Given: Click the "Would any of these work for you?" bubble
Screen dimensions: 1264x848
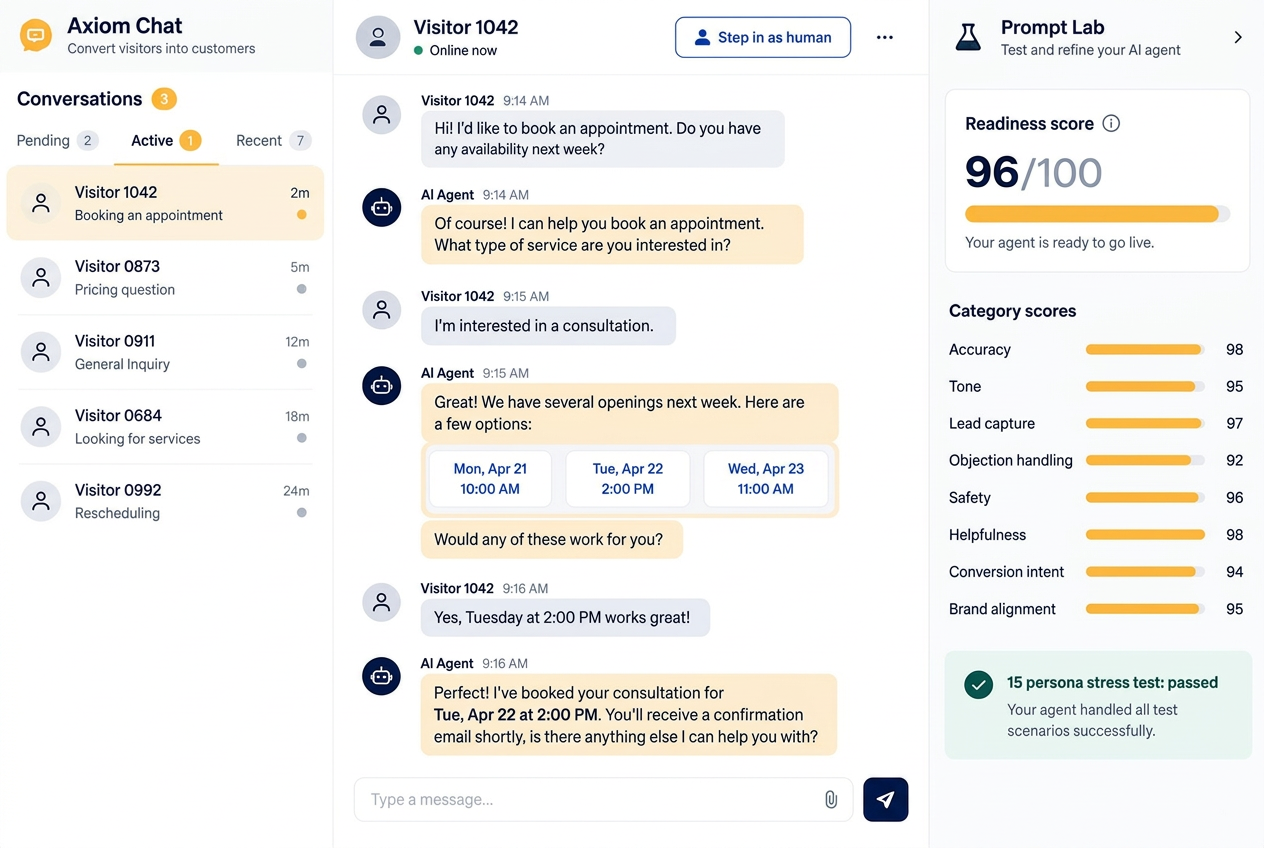Looking at the screenshot, I should tap(552, 540).
